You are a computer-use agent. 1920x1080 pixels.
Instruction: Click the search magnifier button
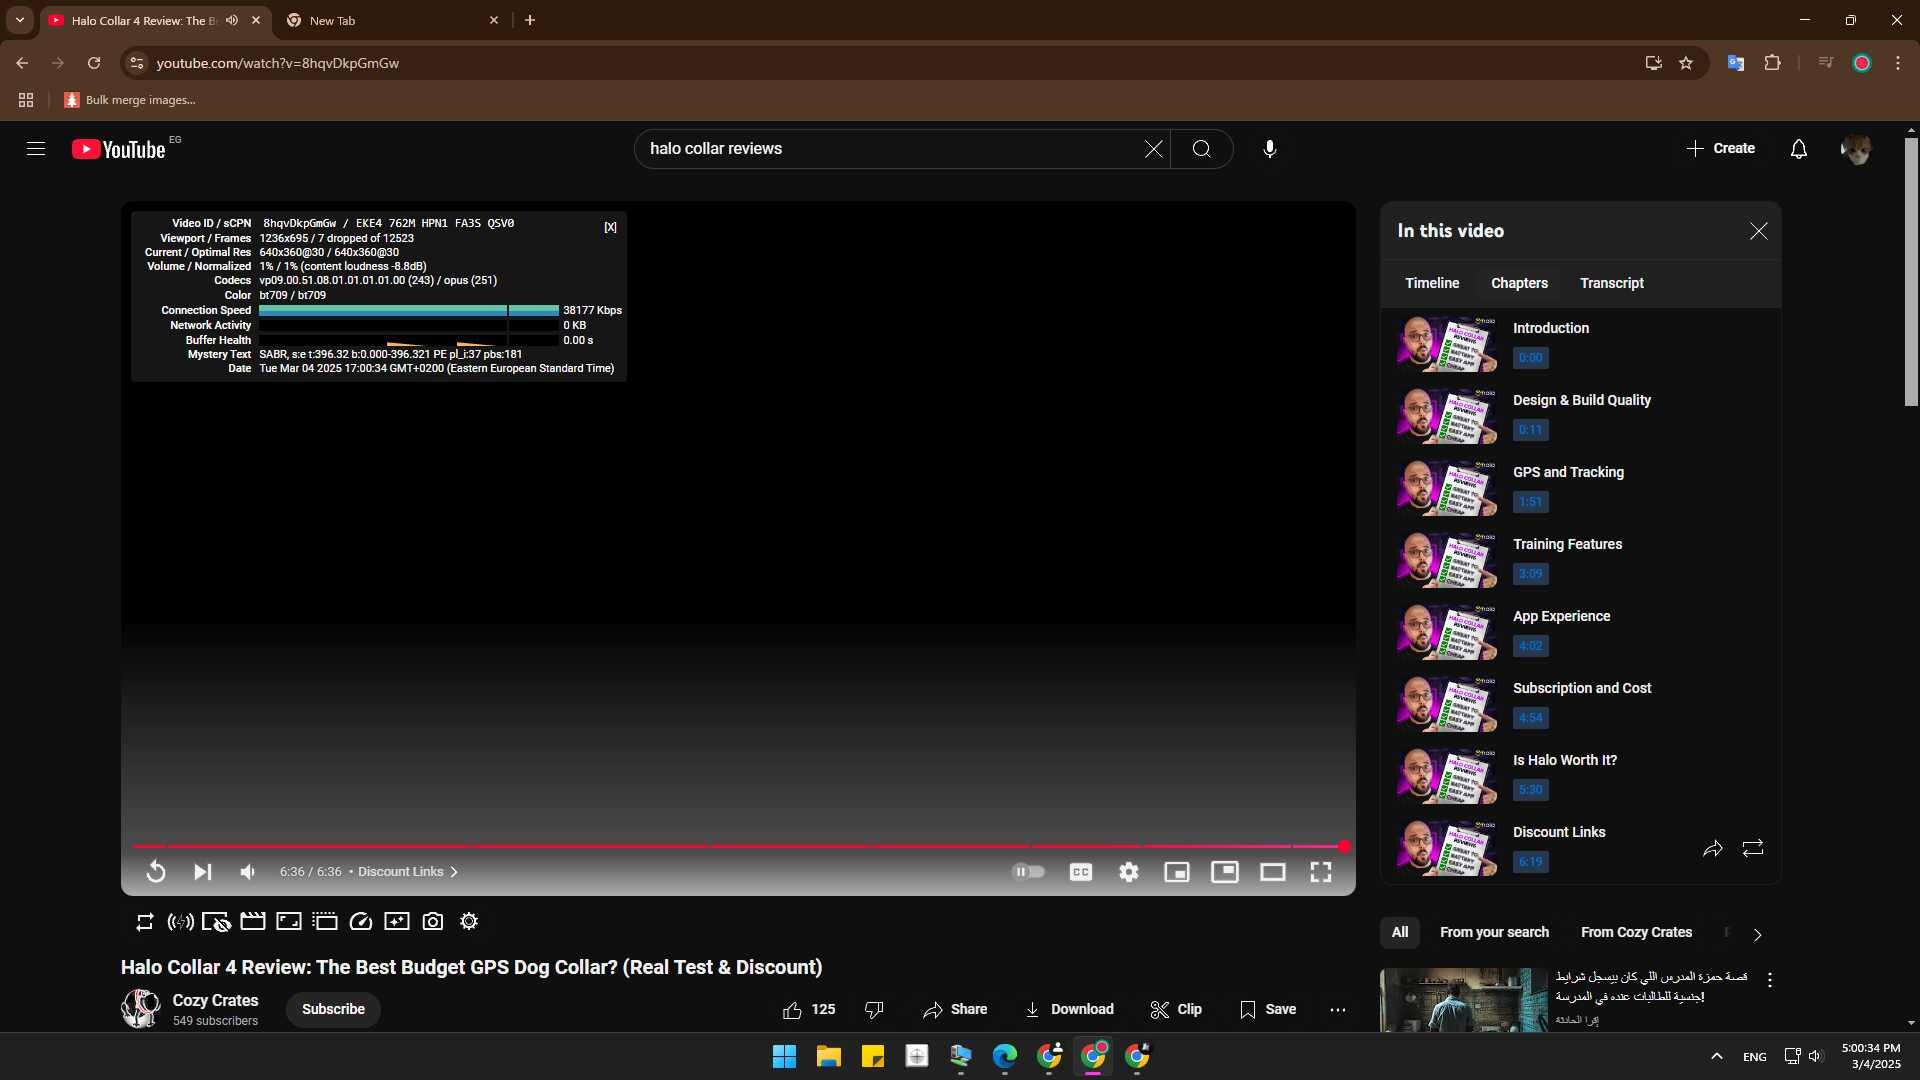[1202, 149]
